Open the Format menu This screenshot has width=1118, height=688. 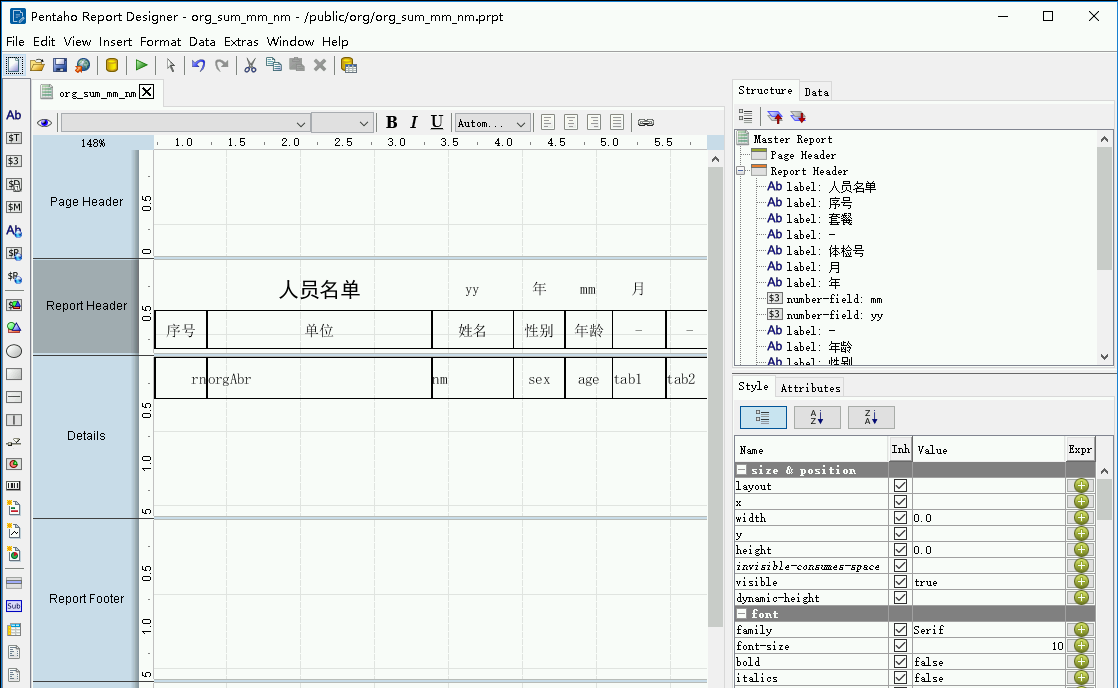pyautogui.click(x=160, y=41)
